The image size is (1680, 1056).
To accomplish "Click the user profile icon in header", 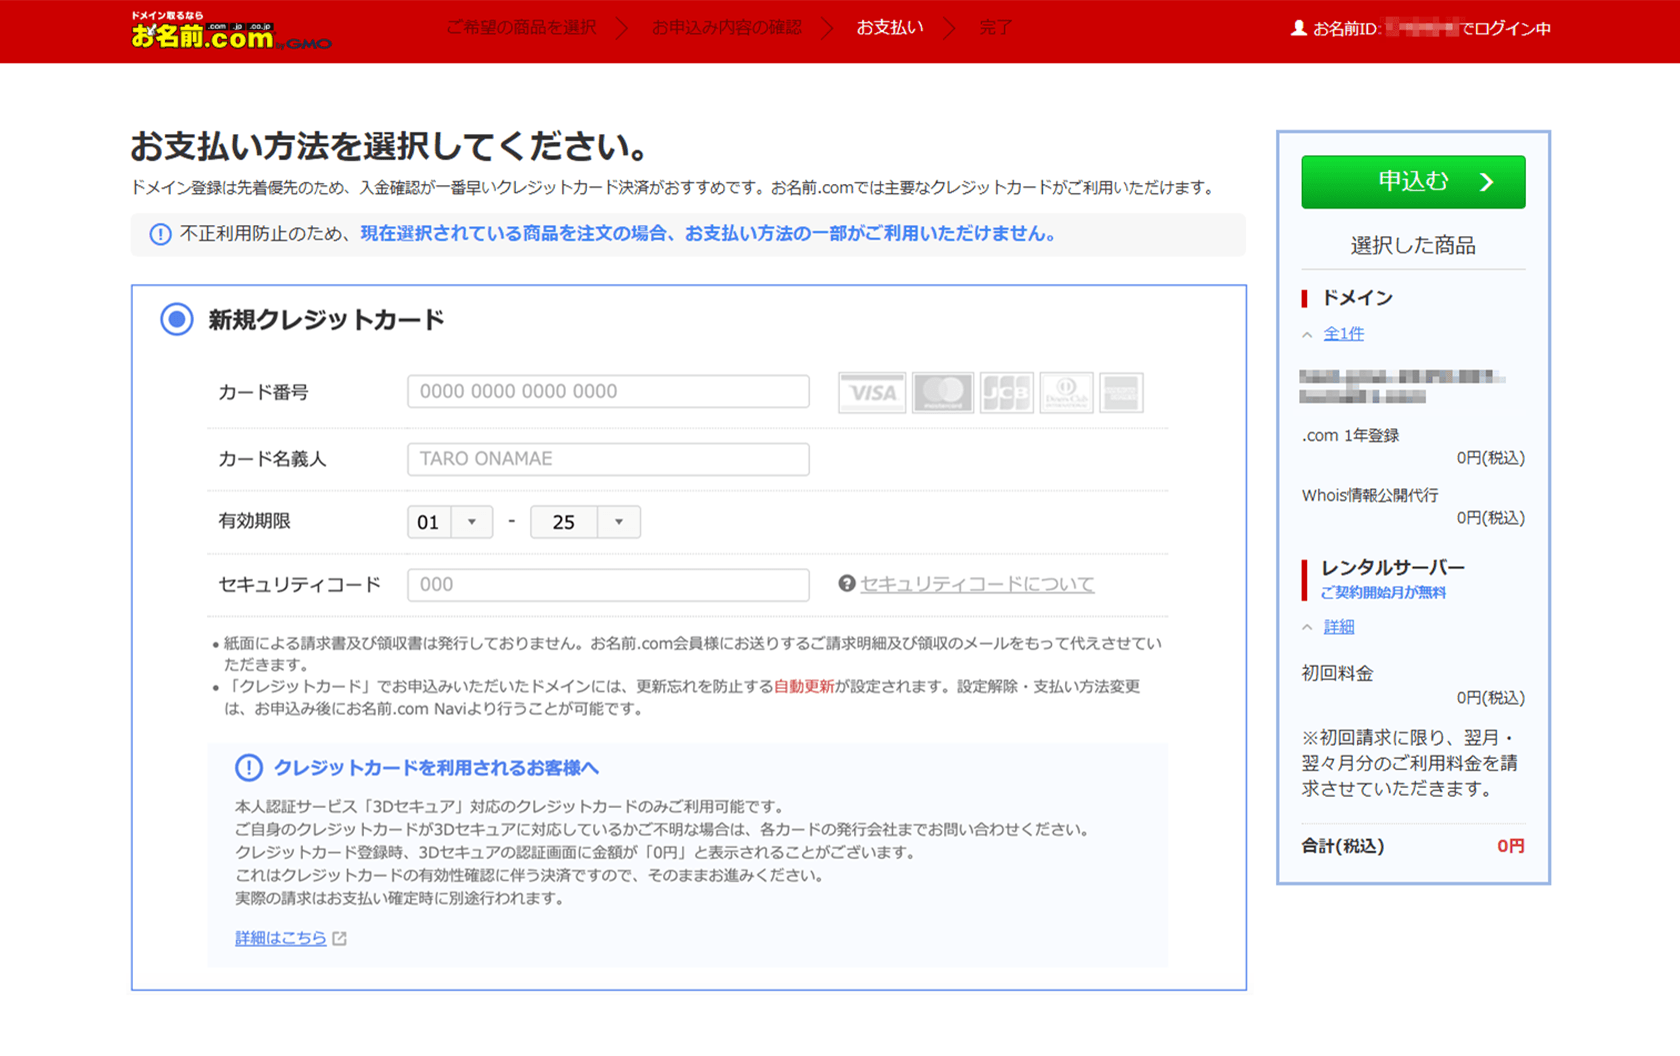I will point(1298,28).
